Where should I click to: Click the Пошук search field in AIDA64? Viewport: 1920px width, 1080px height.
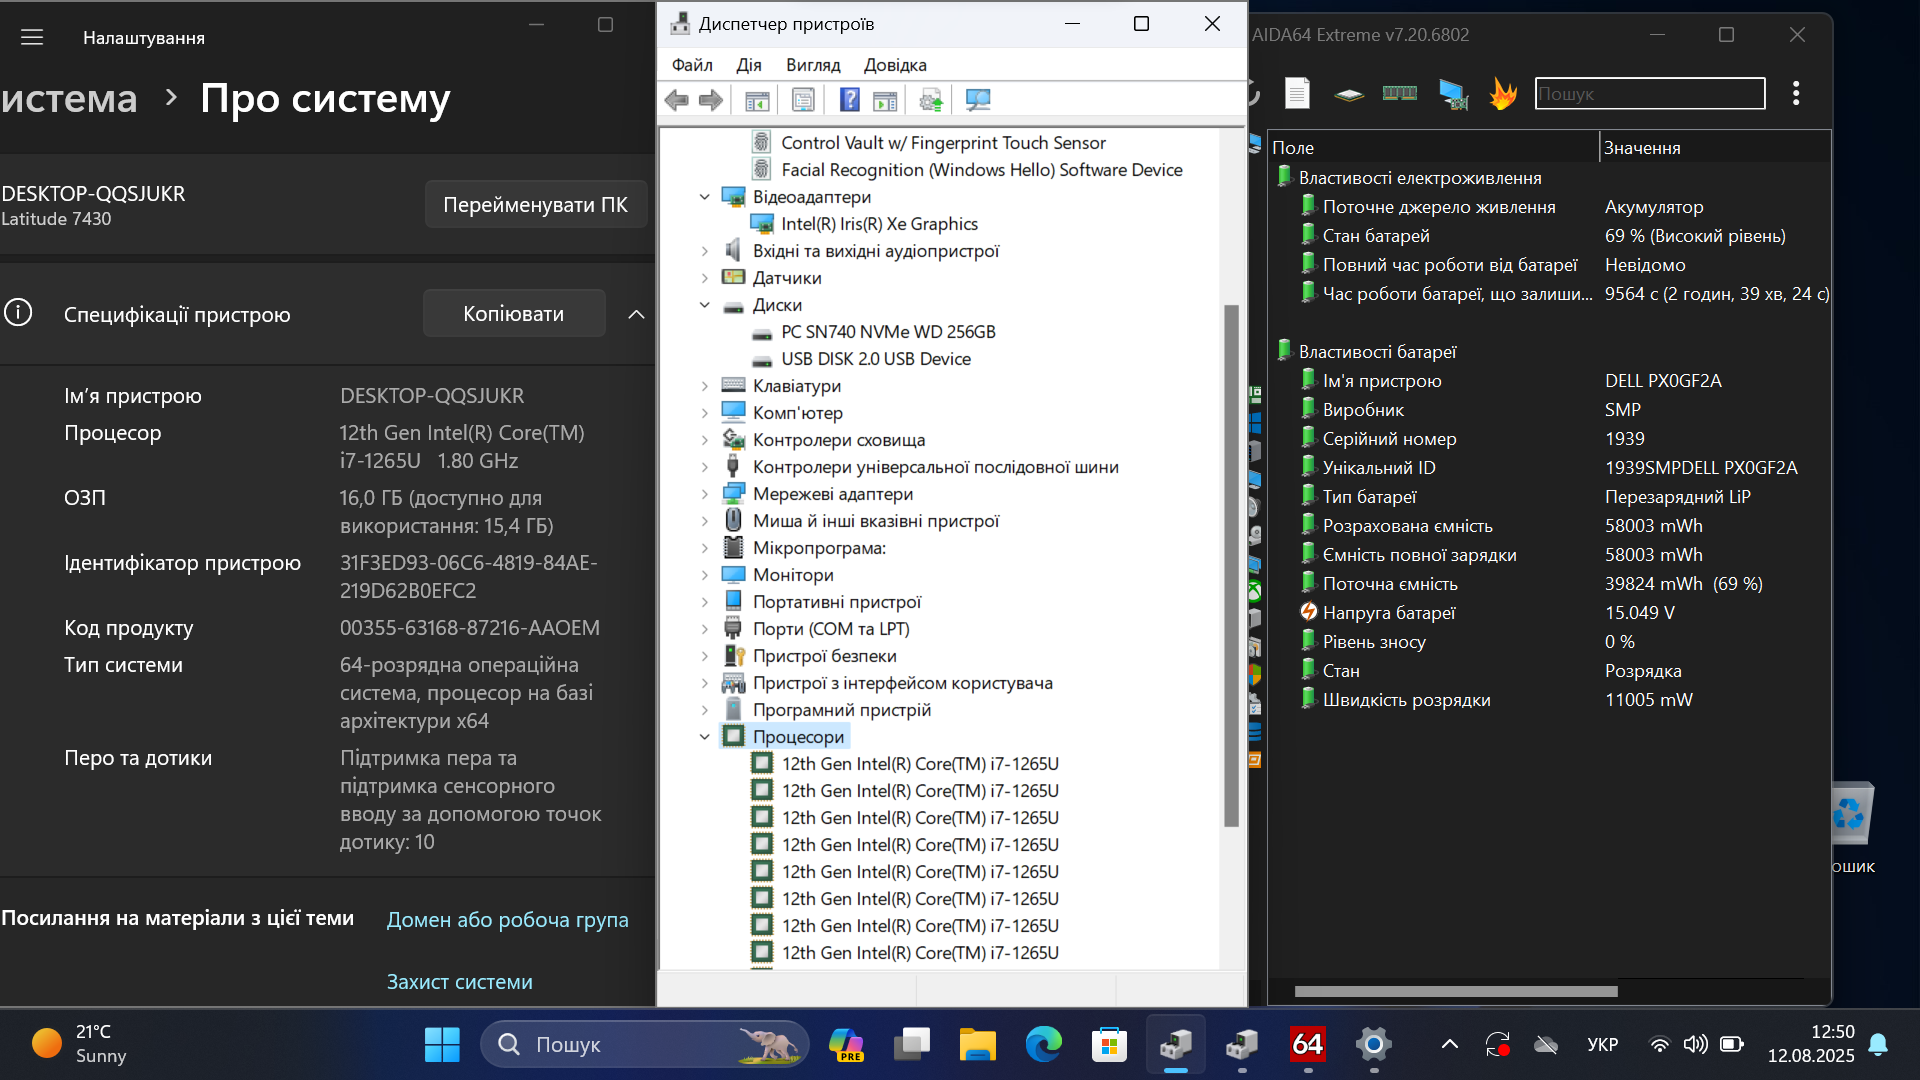click(x=1650, y=93)
